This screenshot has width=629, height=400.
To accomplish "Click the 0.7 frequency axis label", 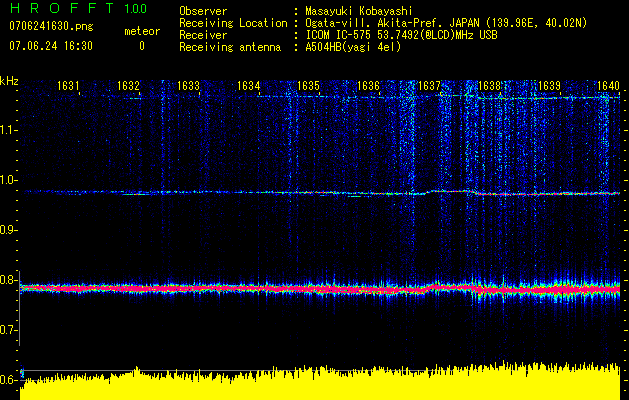I will [x=9, y=330].
